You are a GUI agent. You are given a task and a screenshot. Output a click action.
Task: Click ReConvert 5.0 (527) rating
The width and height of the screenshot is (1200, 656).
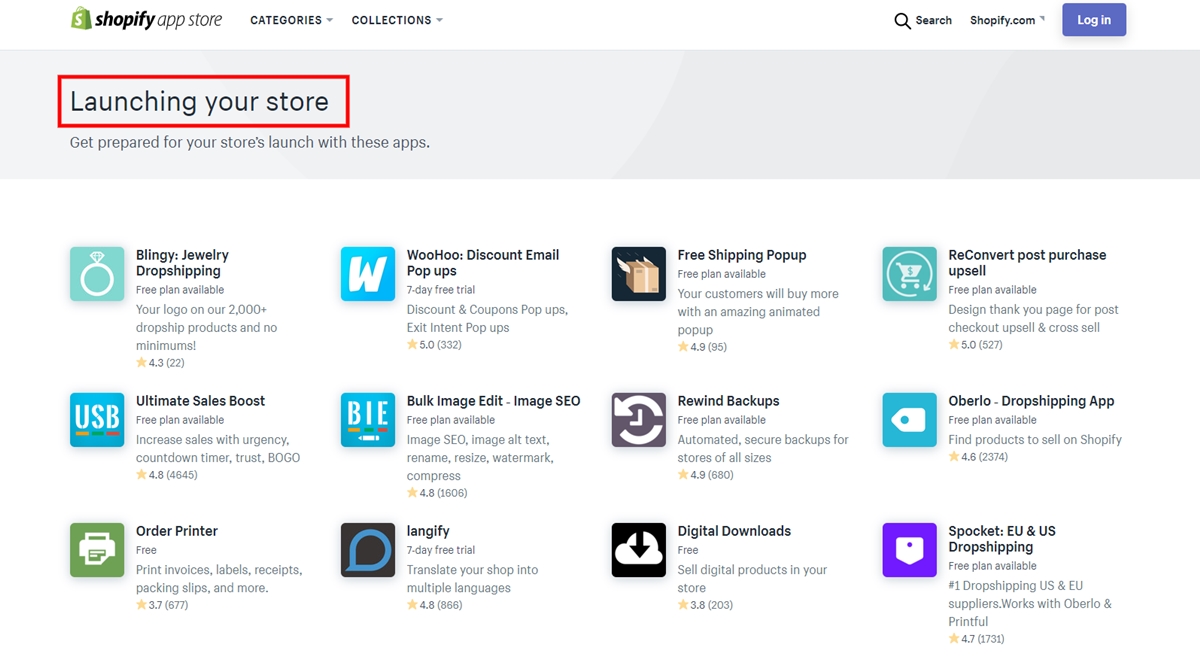click(x=976, y=345)
